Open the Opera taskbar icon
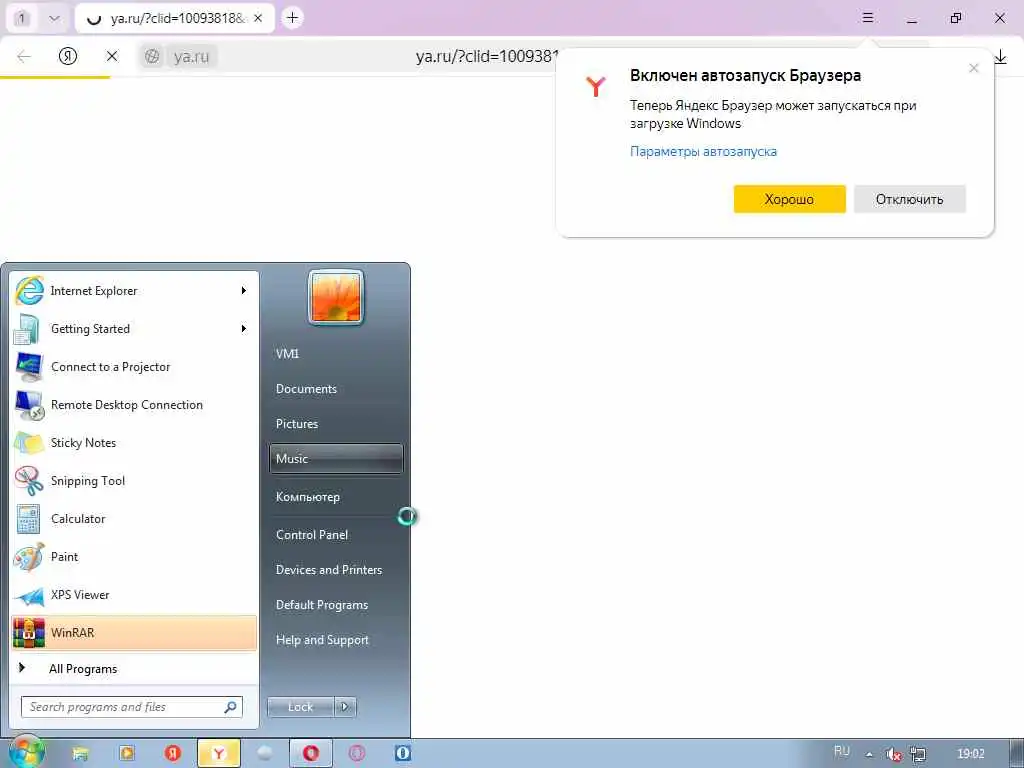Image resolution: width=1024 pixels, height=768 pixels. 311,754
